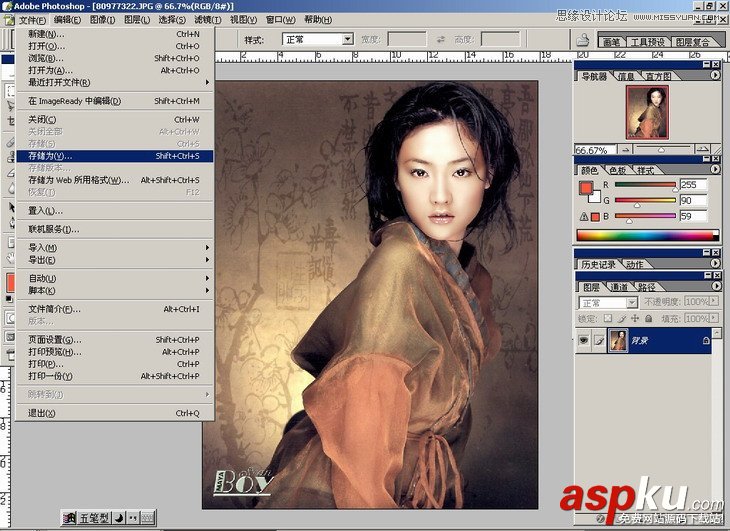Choose 新建 New from File menu
The height and width of the screenshot is (531, 730).
point(115,34)
